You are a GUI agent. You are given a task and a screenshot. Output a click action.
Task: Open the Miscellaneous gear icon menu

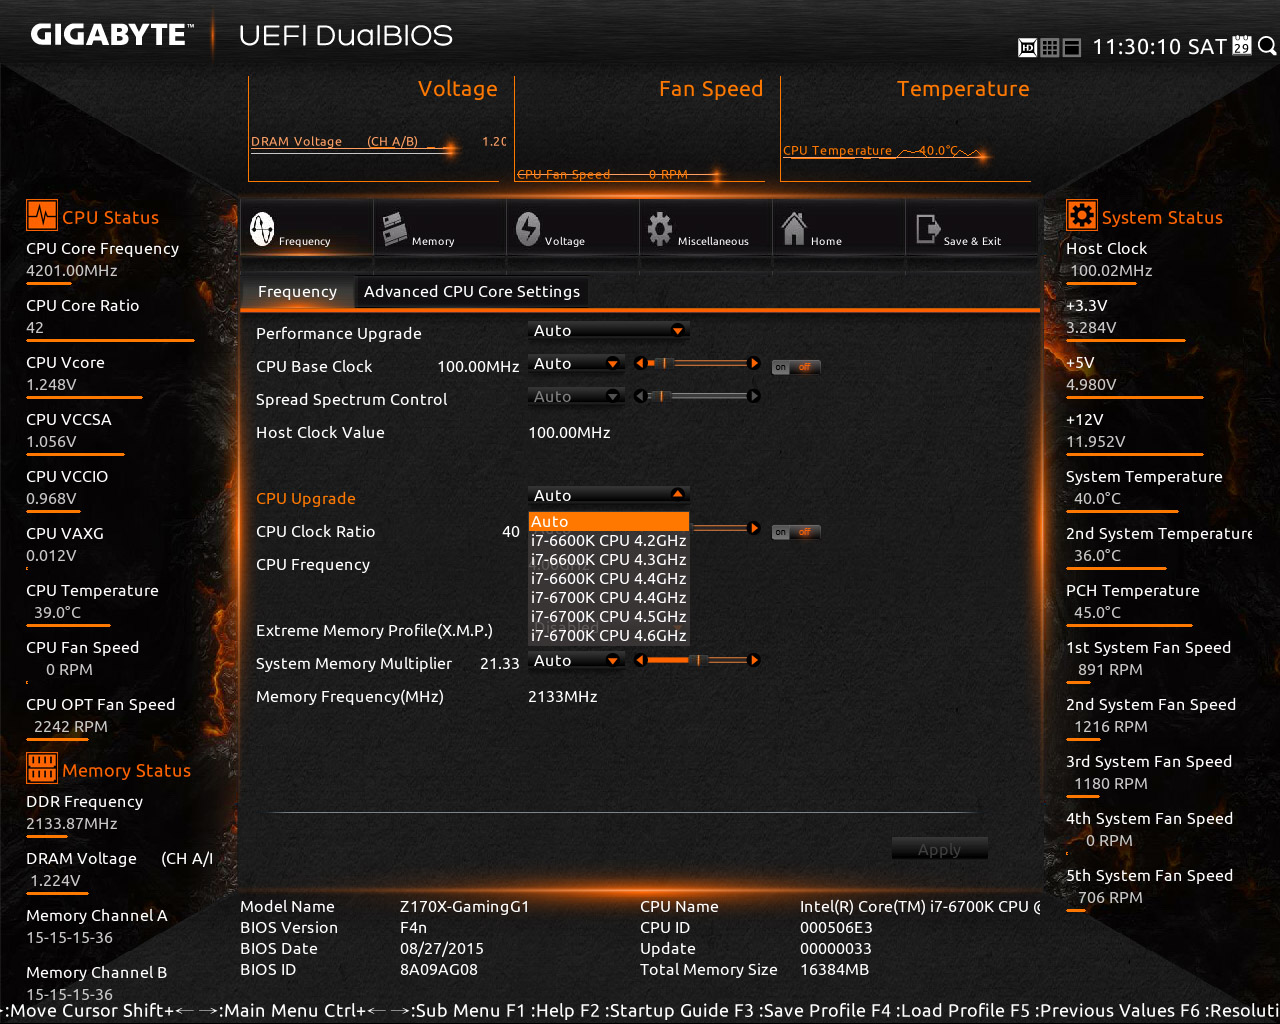tap(660, 229)
